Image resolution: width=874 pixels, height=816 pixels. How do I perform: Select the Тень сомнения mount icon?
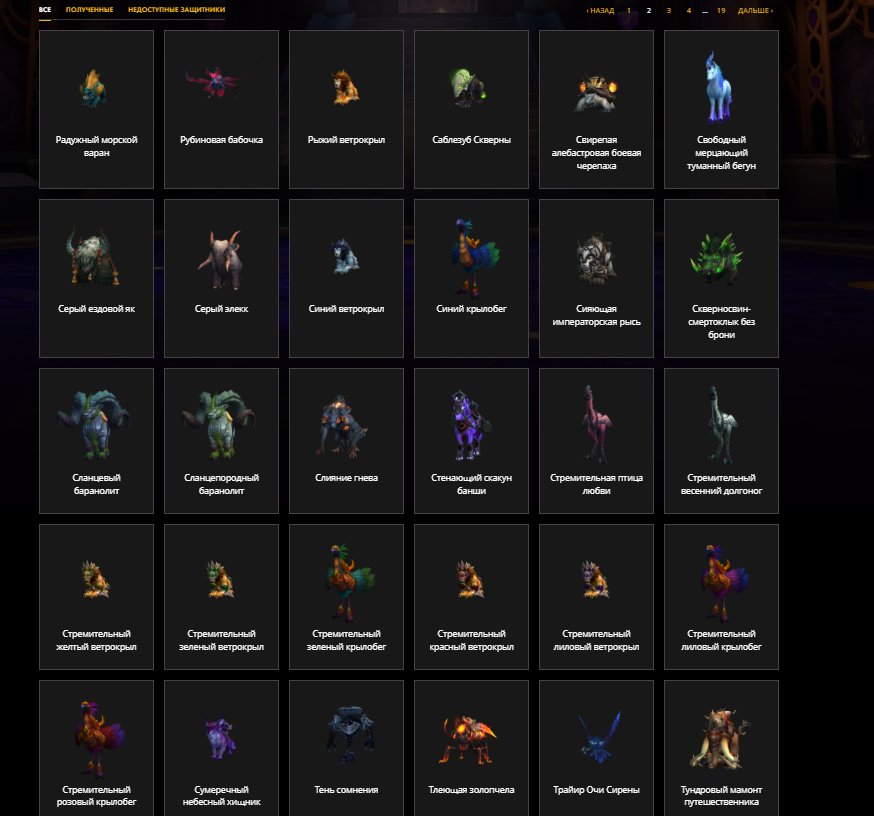350,735
